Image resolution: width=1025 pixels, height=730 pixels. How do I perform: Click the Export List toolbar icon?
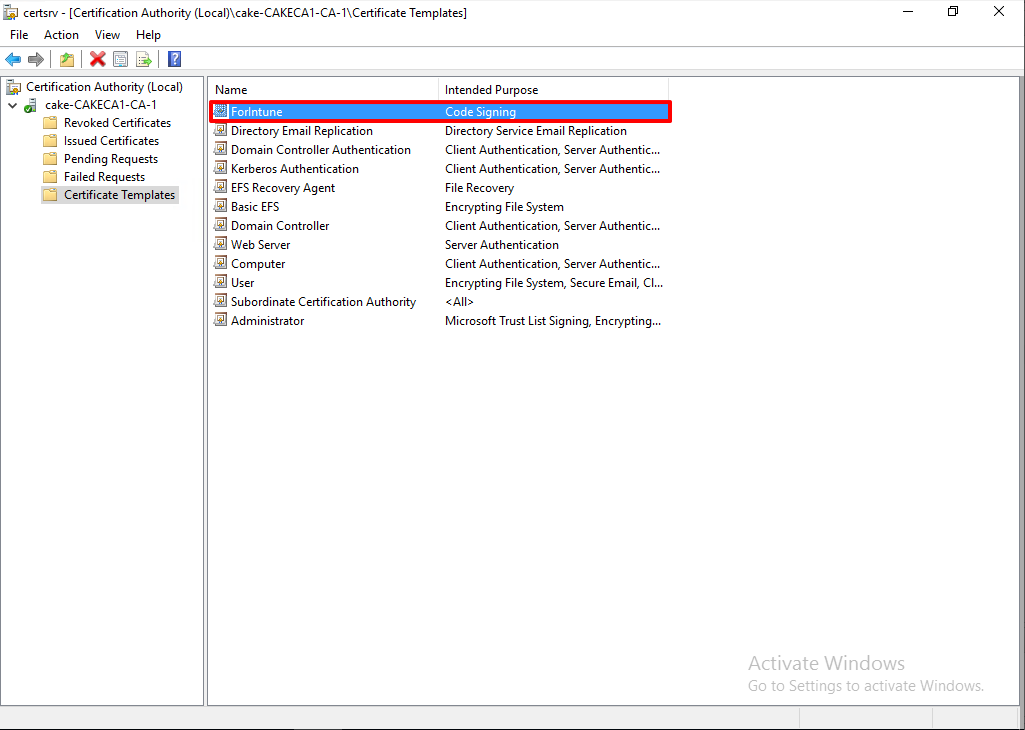pyautogui.click(x=144, y=59)
